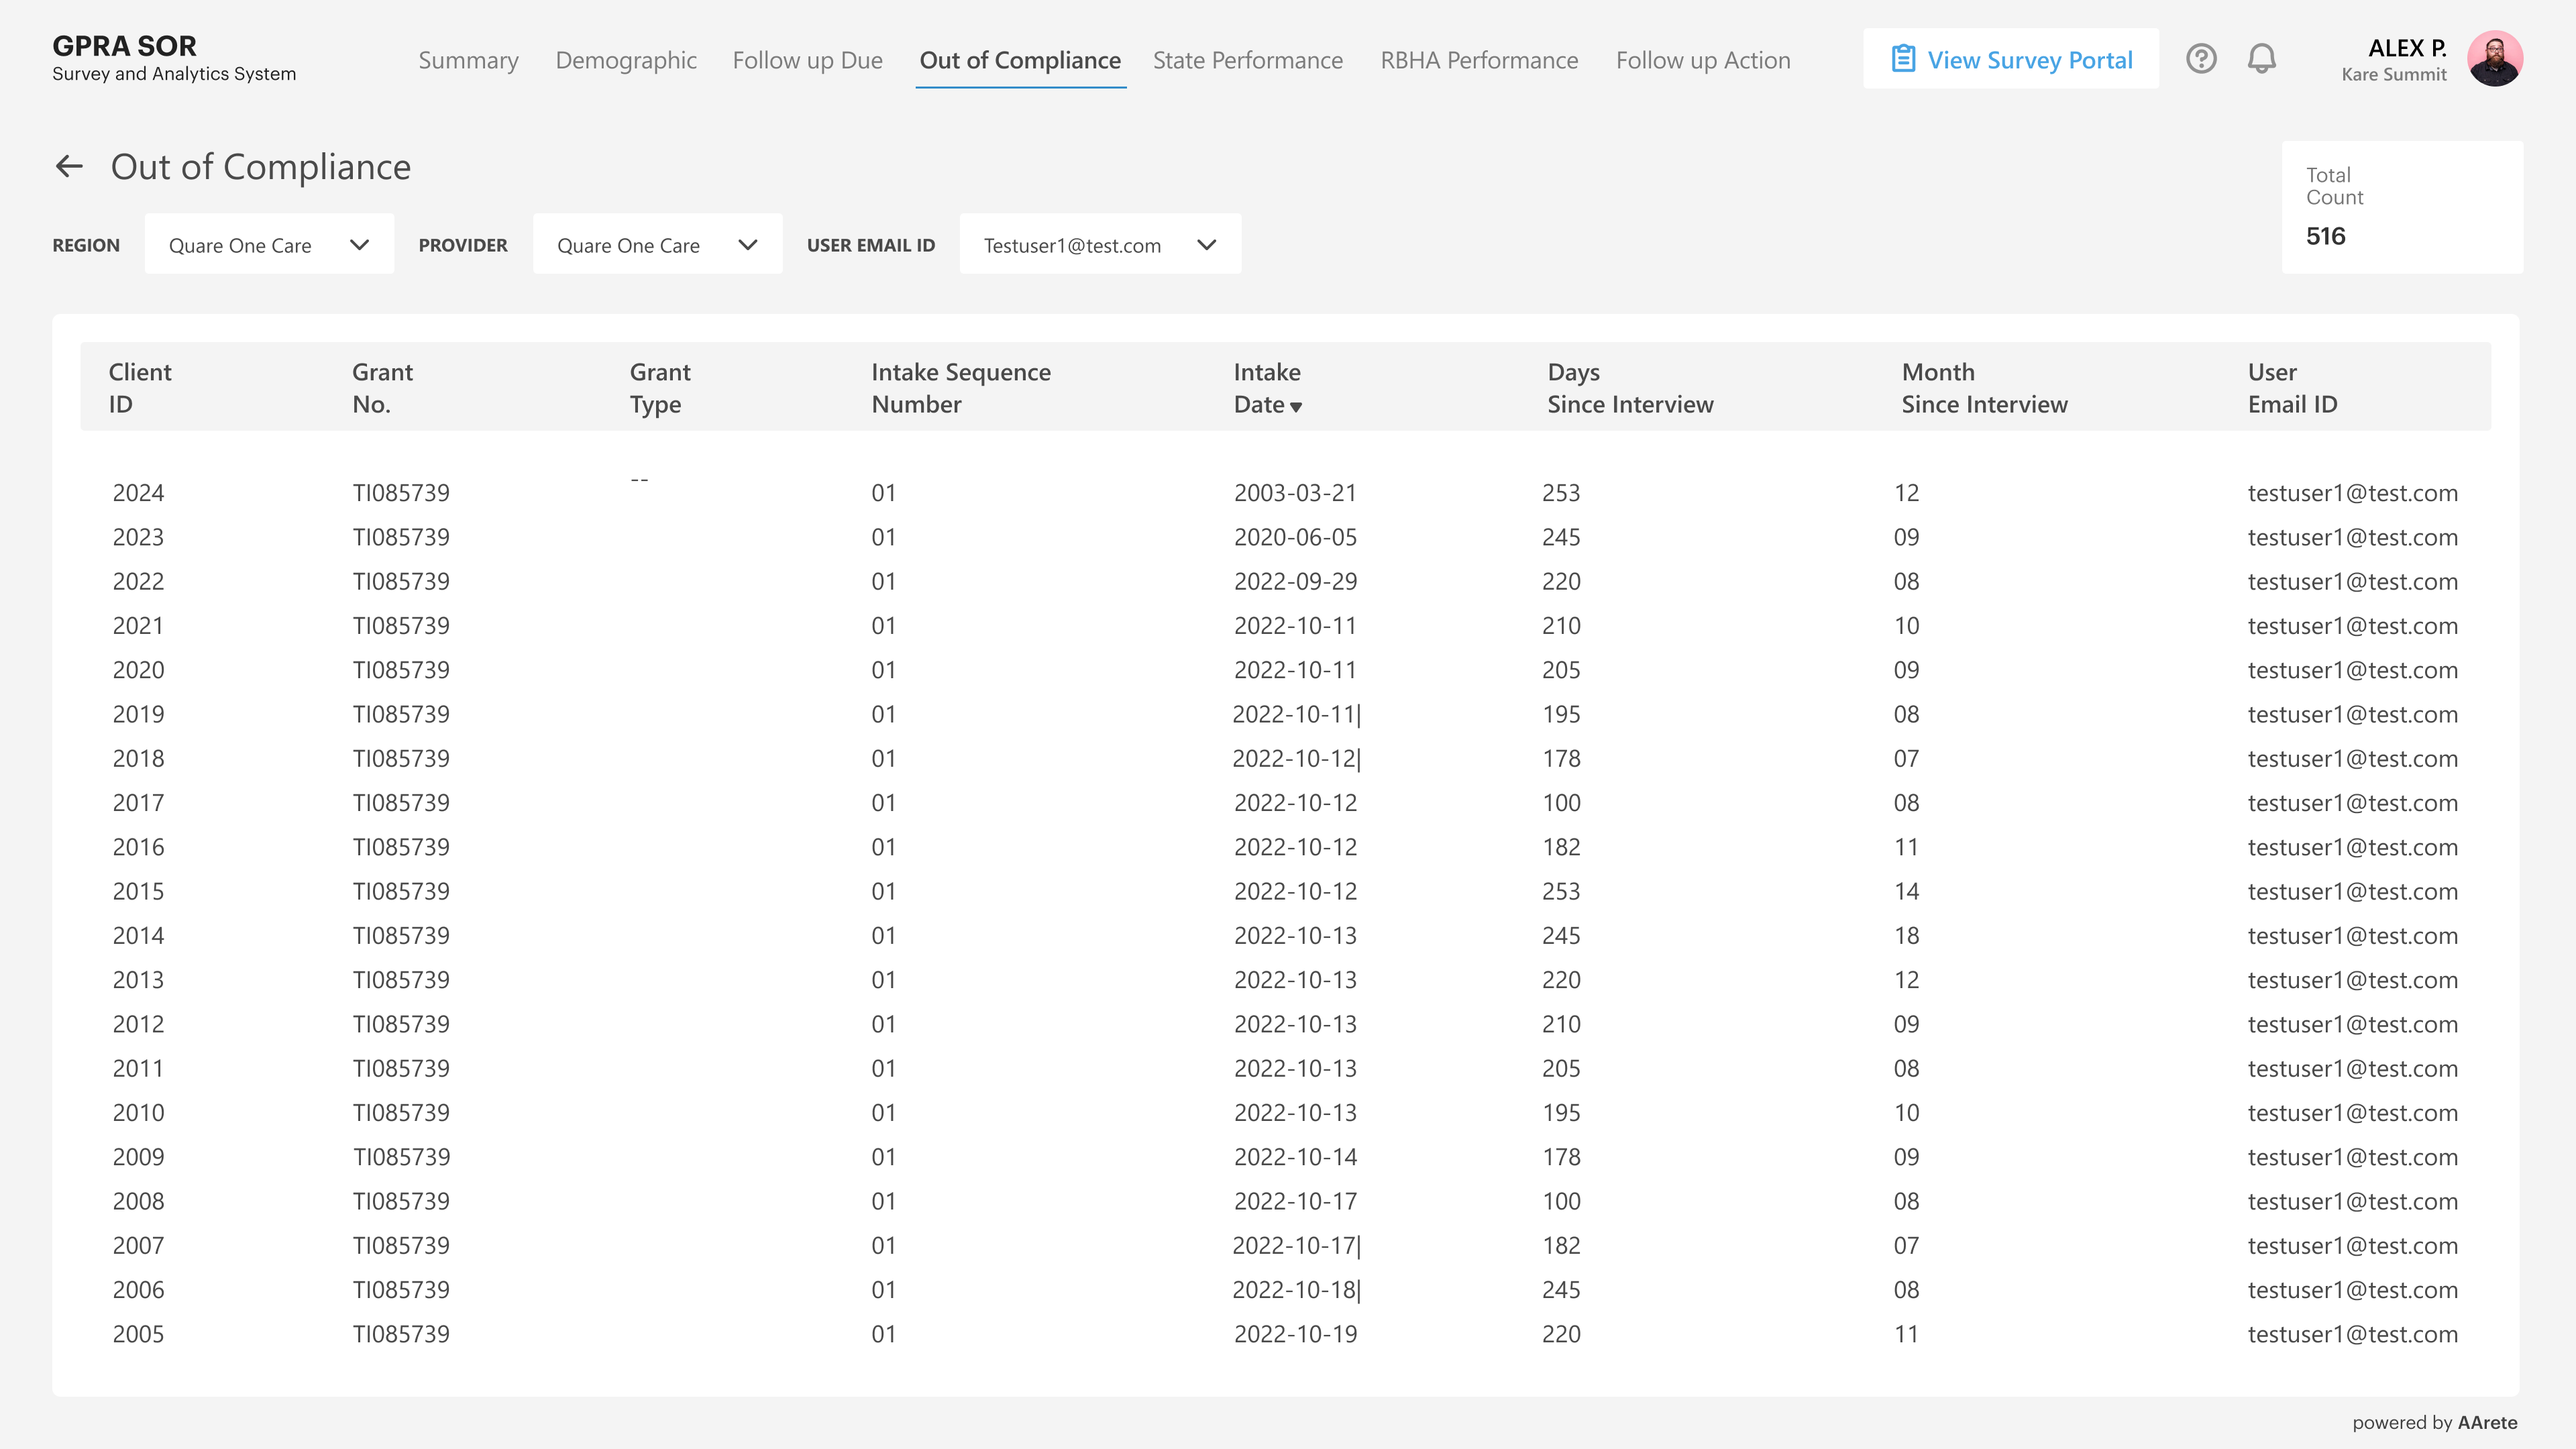Open the State Performance tab

1248,60
